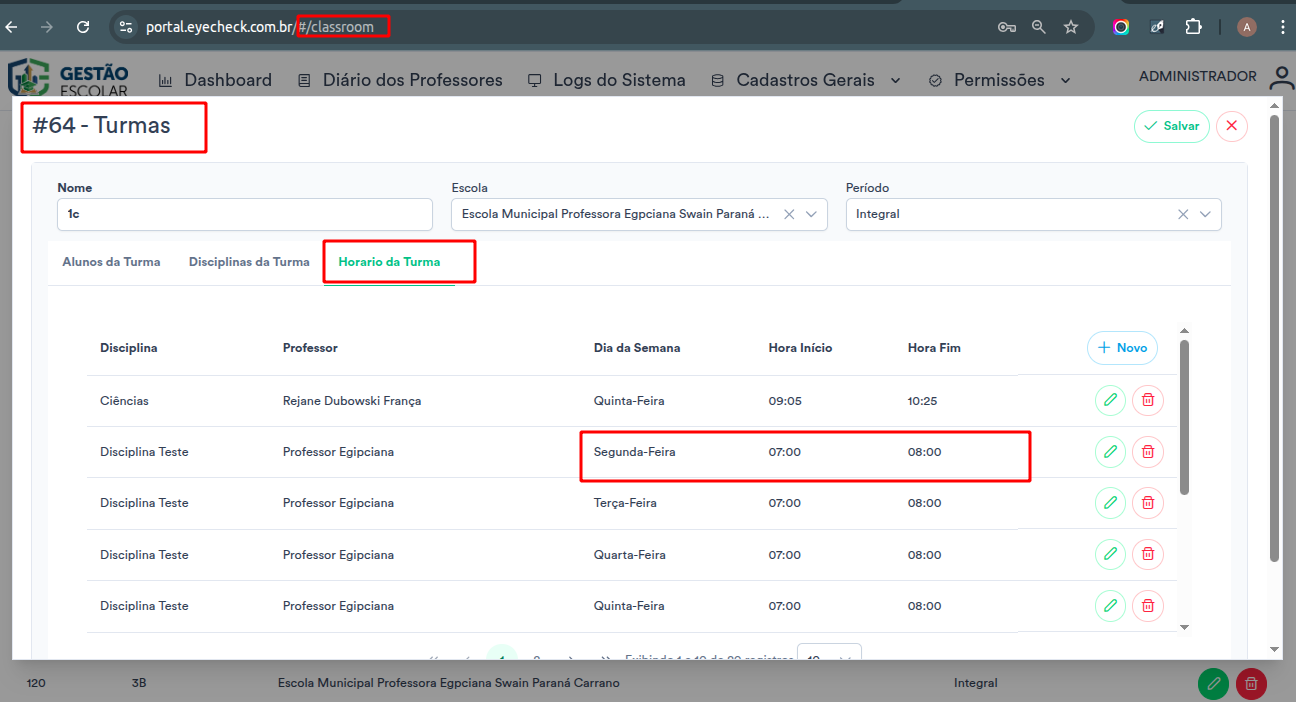Delete the Disciplina Teste Quinta-Feira entry
The height and width of the screenshot is (702, 1296).
pos(1148,606)
